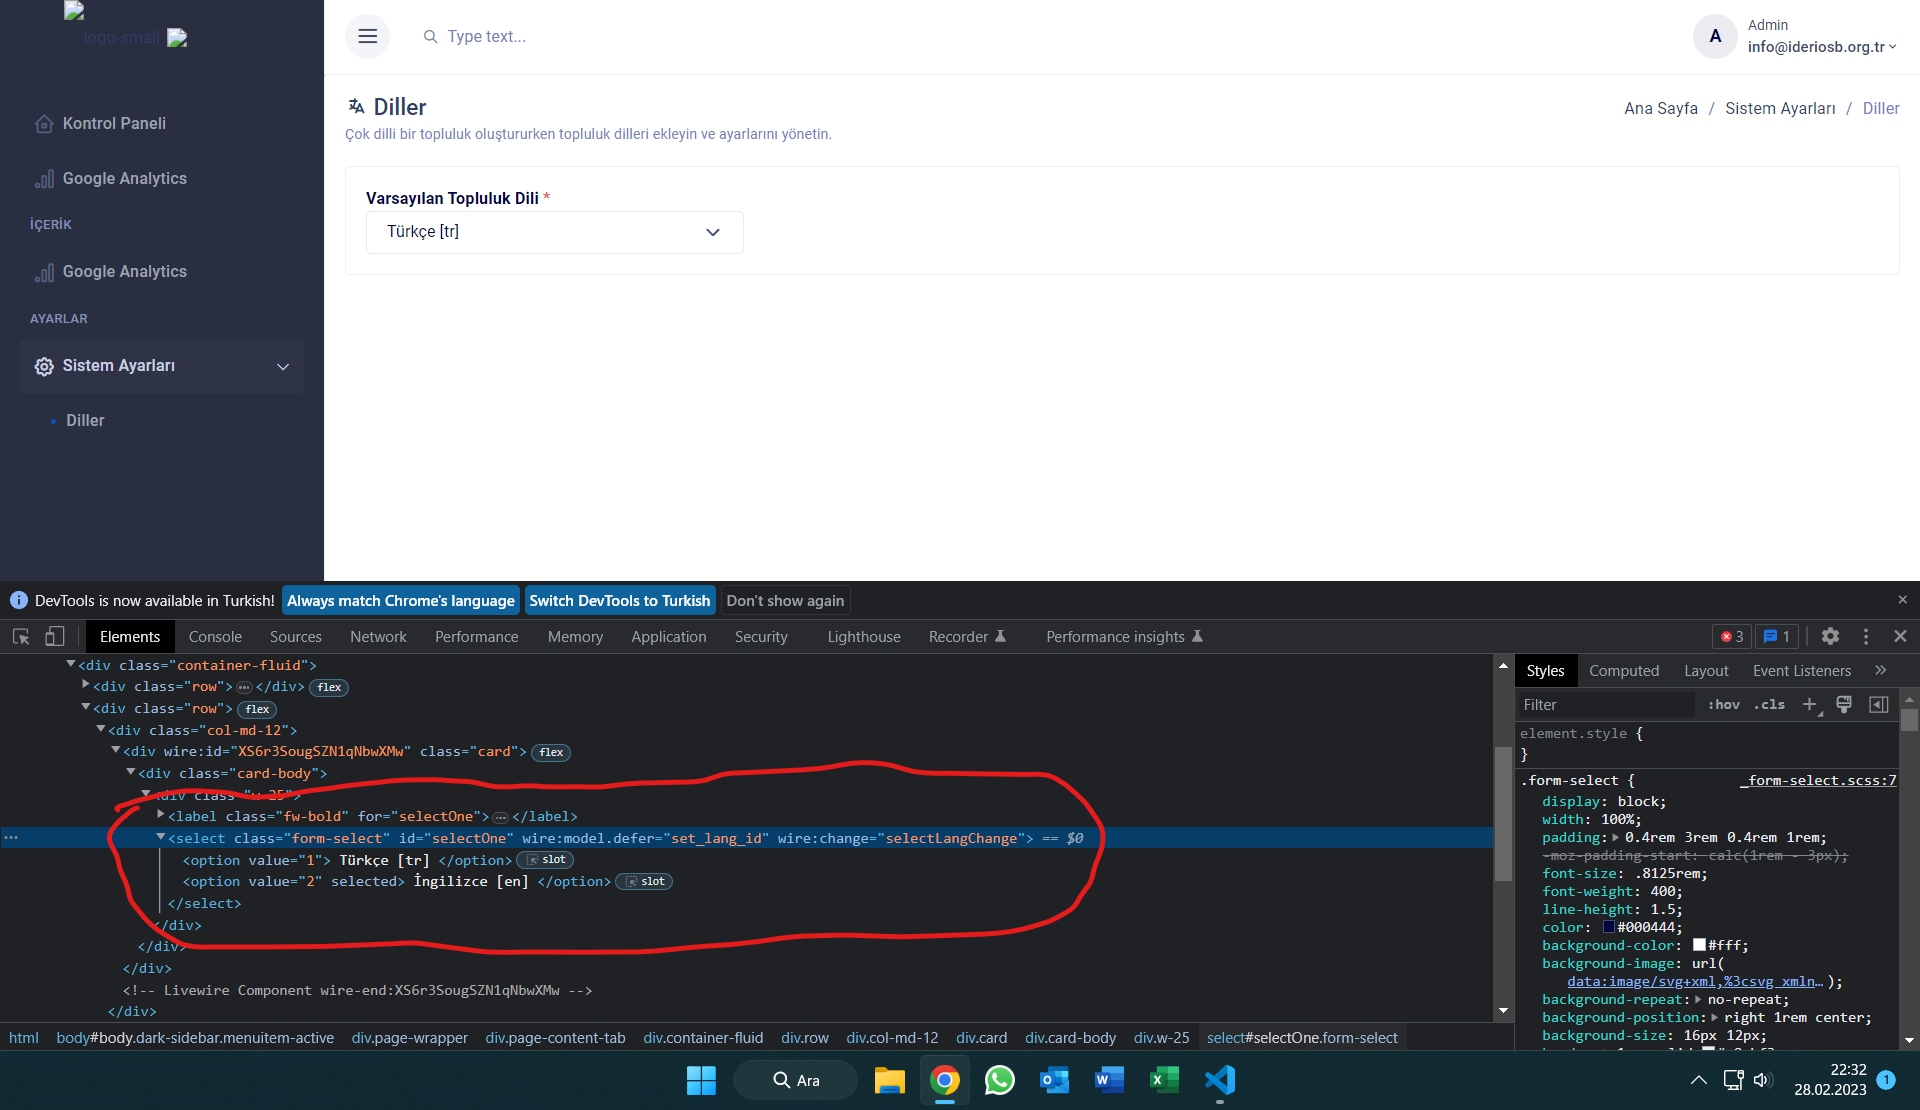Viewport: 1920px width, 1110px height.
Task: Expand Sistem Ayarları sidebar menu
Action: pyautogui.click(x=162, y=366)
